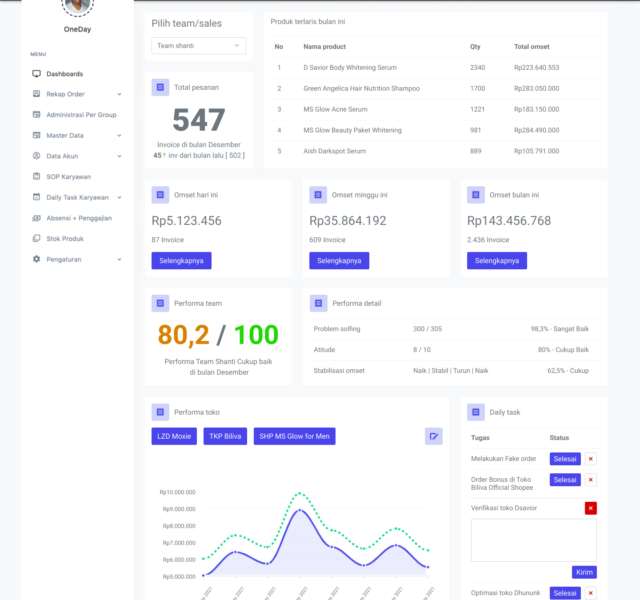Click the edit icon in Performa toko
Viewport: 640px width, 600px height.
click(434, 436)
